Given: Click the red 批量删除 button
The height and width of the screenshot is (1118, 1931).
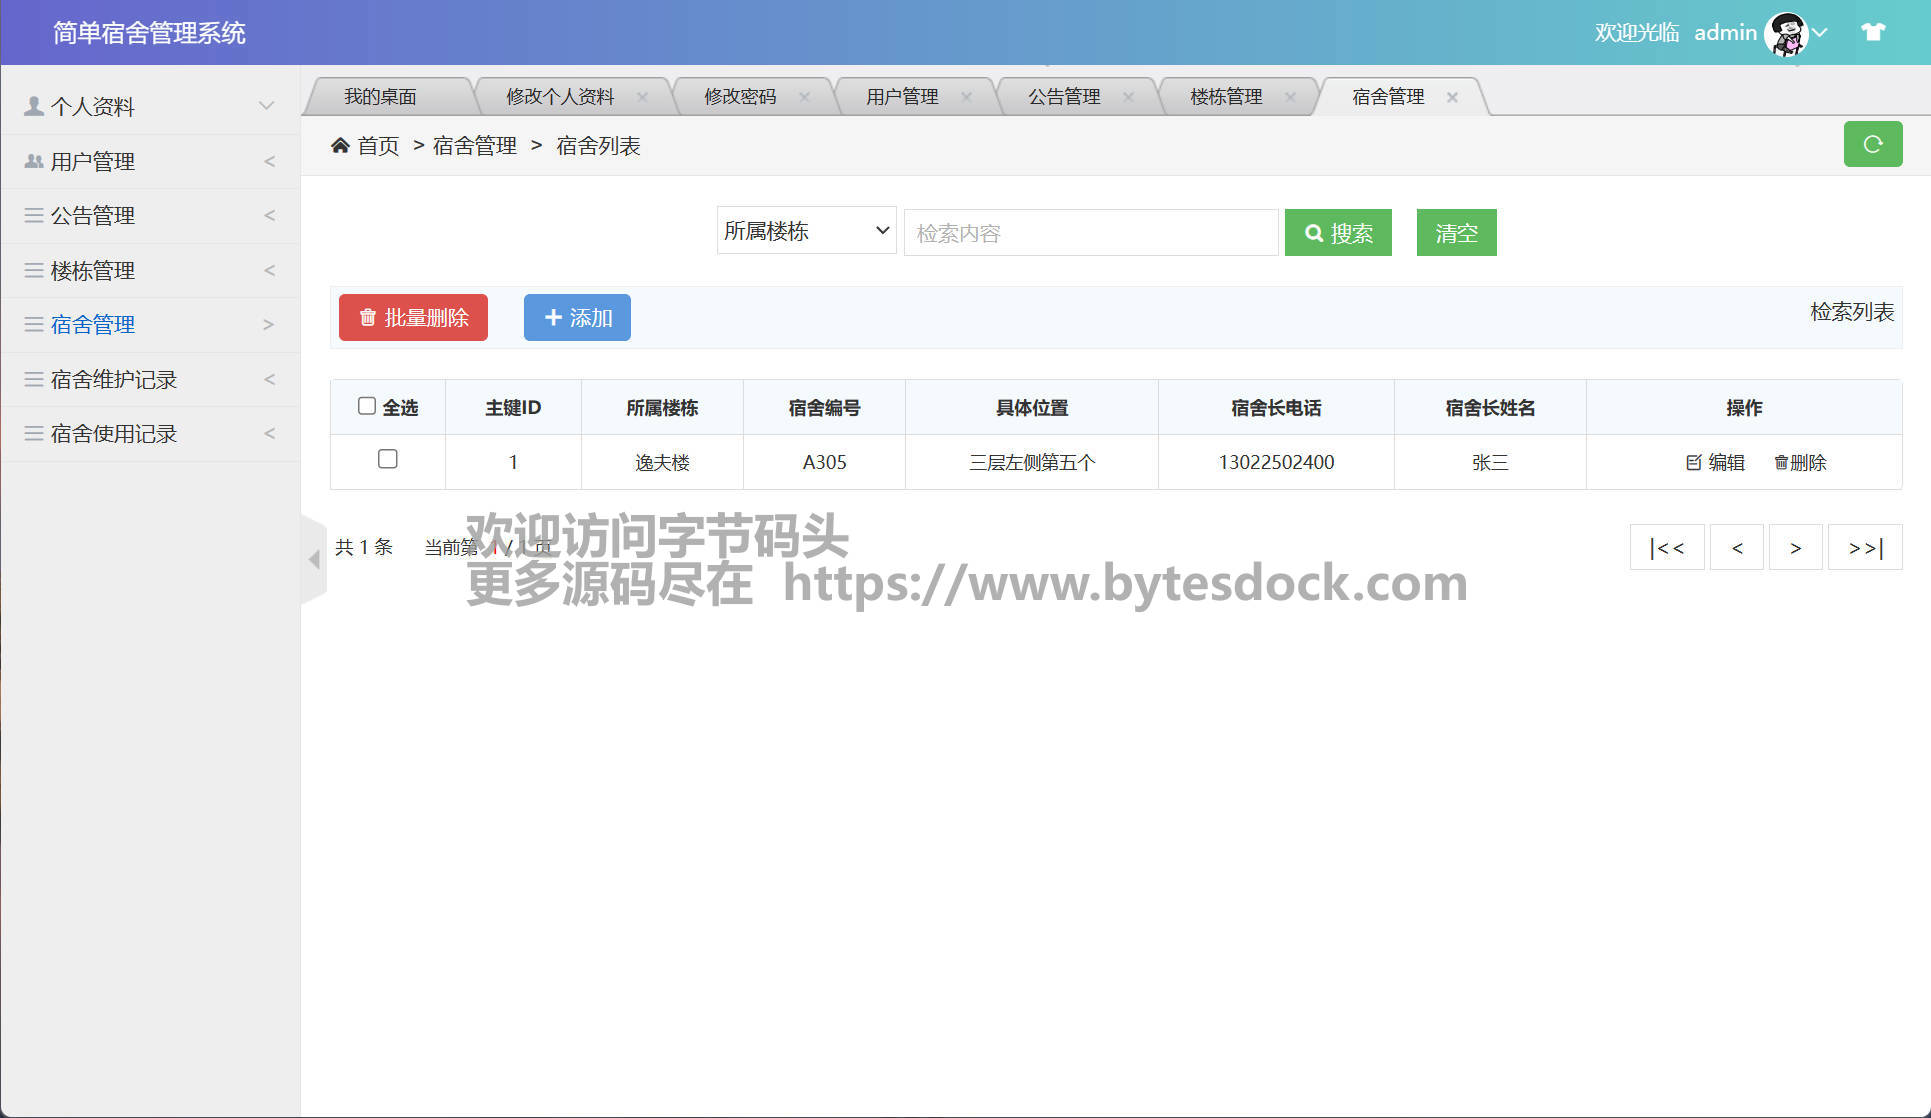Looking at the screenshot, I should pos(413,318).
